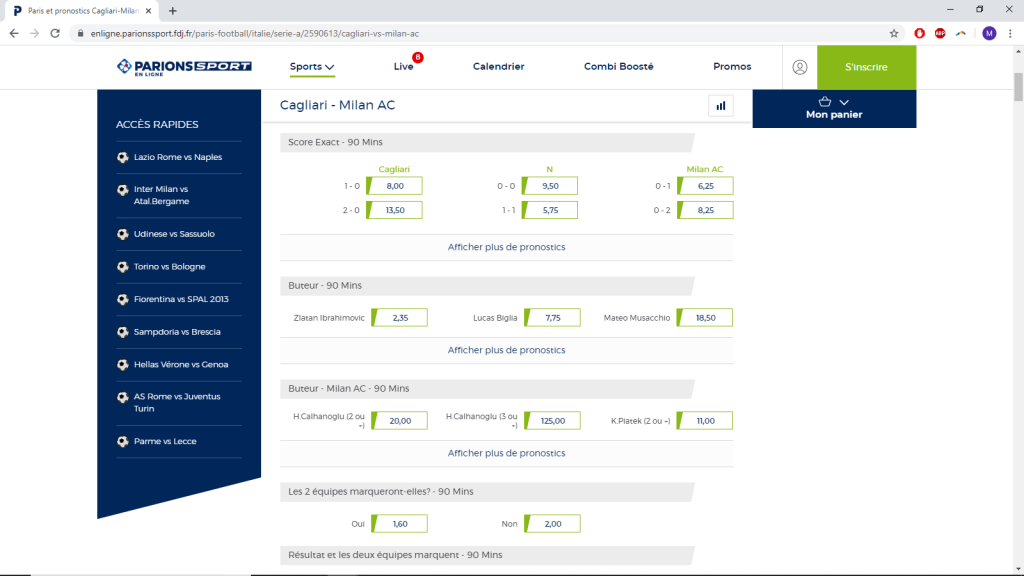Viewport: 1024px width, 576px height.
Task: Open Udinese vs Sassuolo match link
Action: (x=174, y=234)
